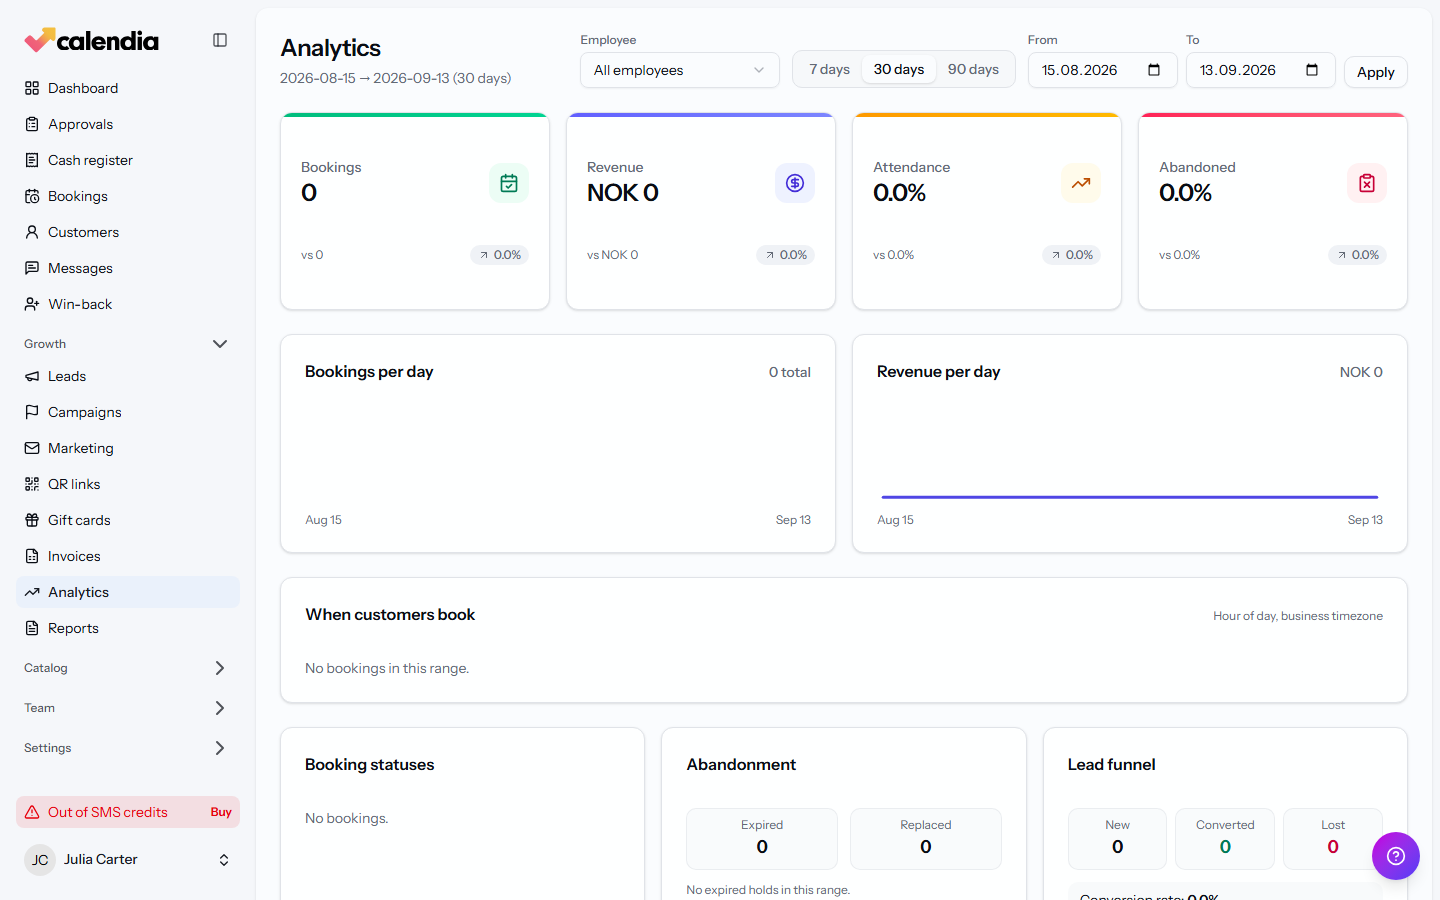Viewport: 1440px width, 900px height.
Task: Open the purple help question-mark button
Action: [x=1396, y=856]
